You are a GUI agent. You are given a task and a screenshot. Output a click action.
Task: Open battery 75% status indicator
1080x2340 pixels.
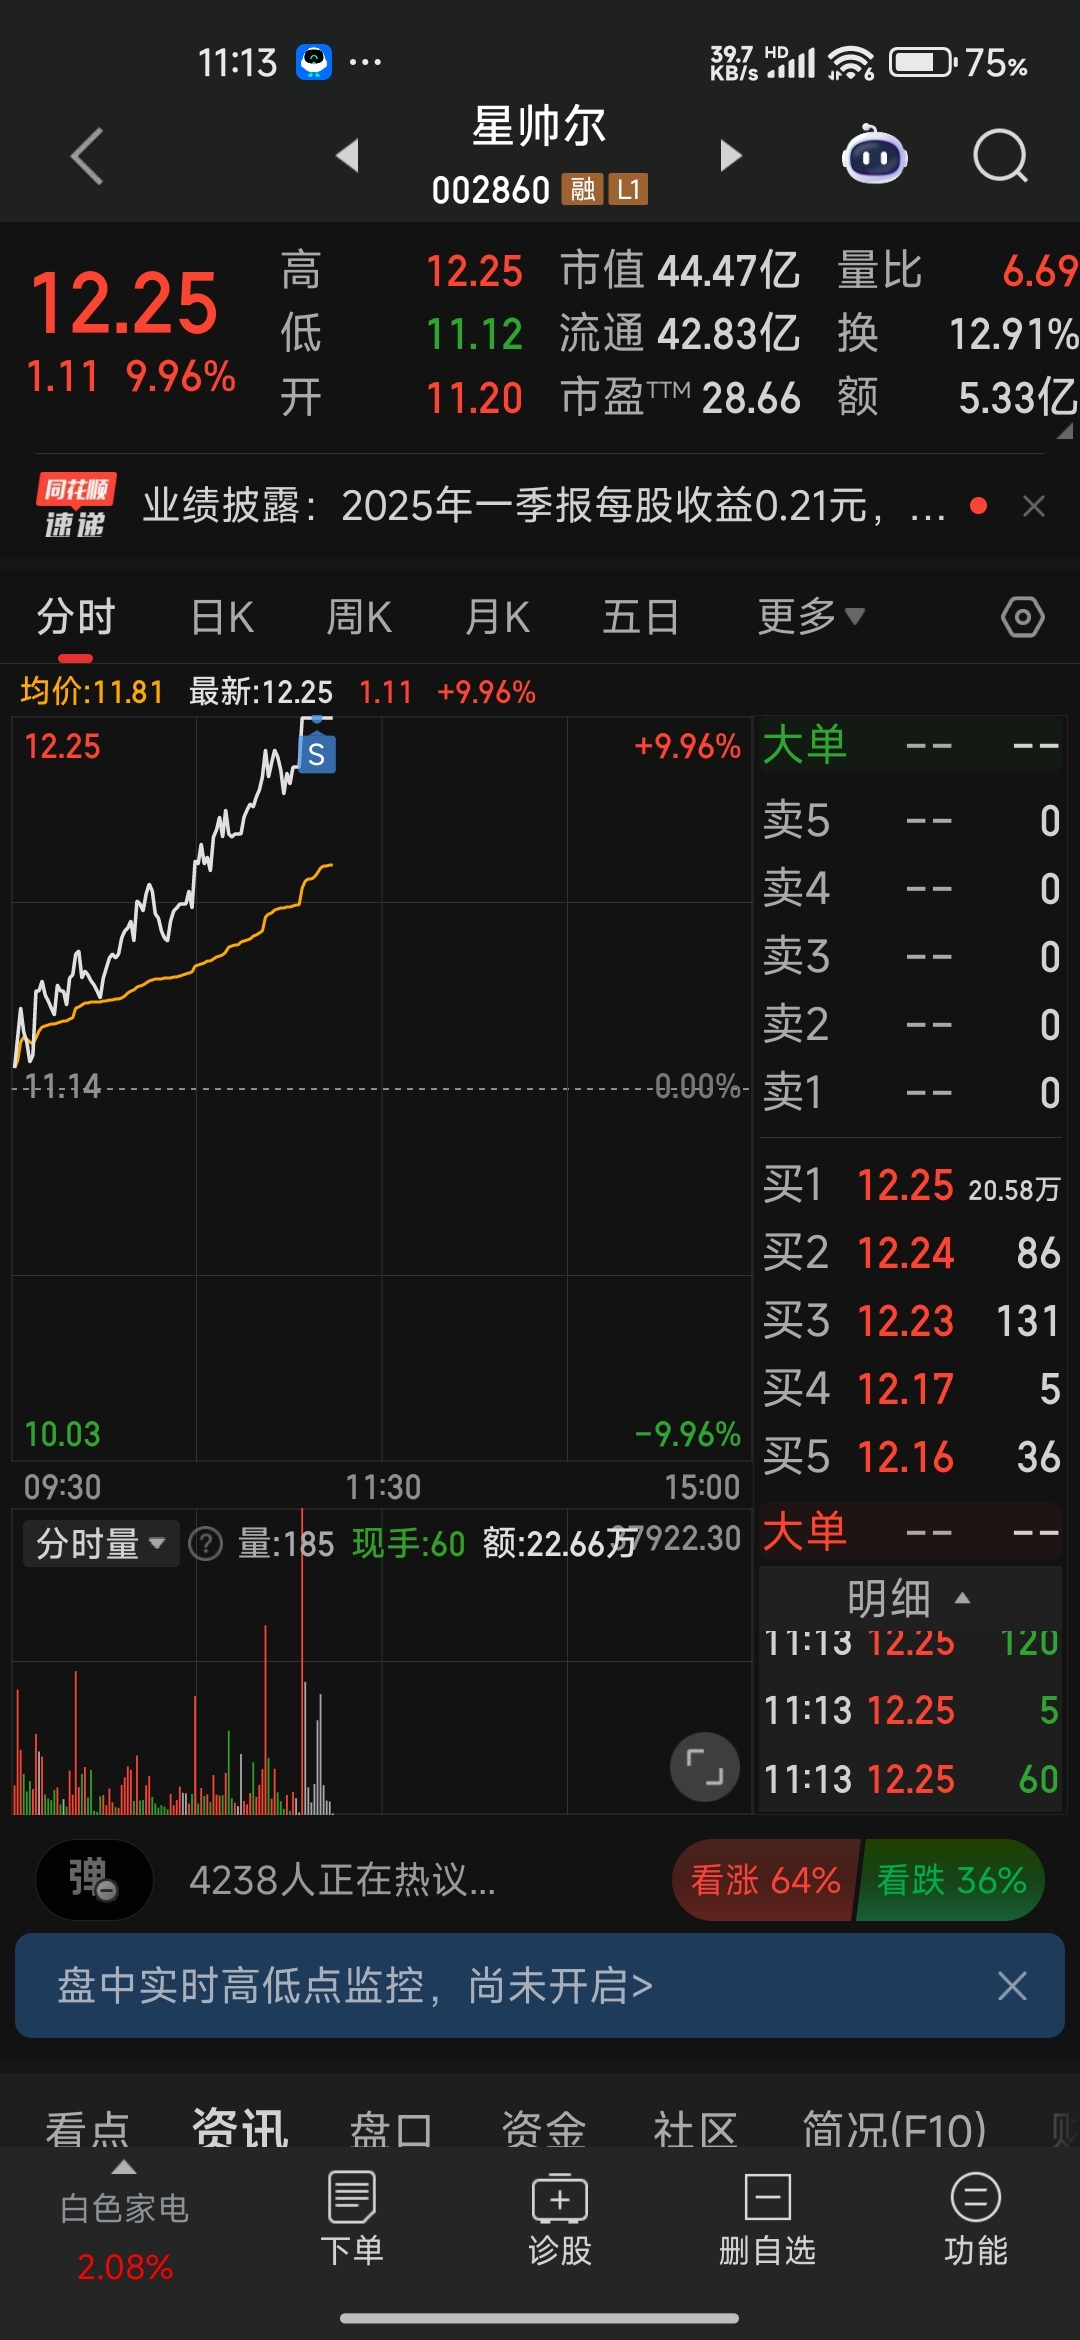[x=958, y=63]
